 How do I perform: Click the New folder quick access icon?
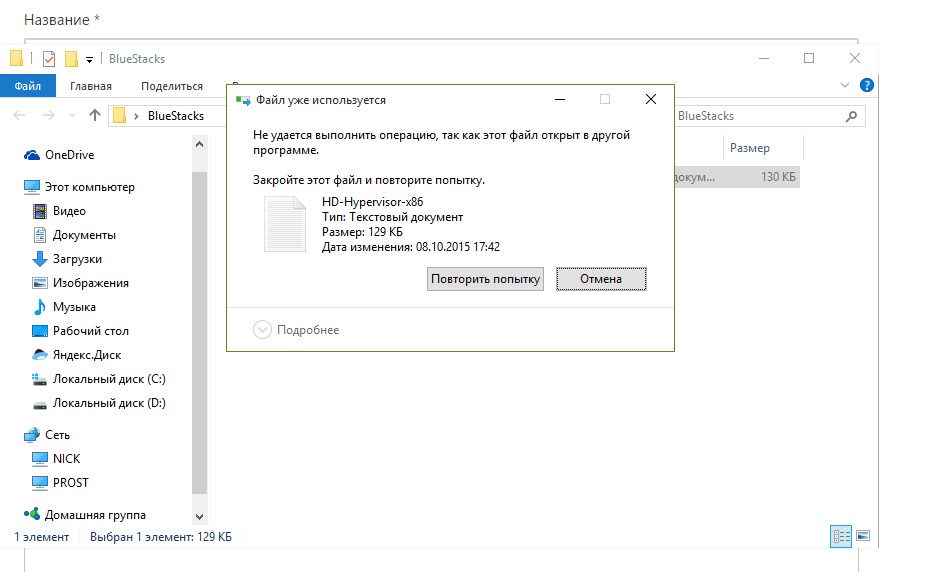pos(71,59)
